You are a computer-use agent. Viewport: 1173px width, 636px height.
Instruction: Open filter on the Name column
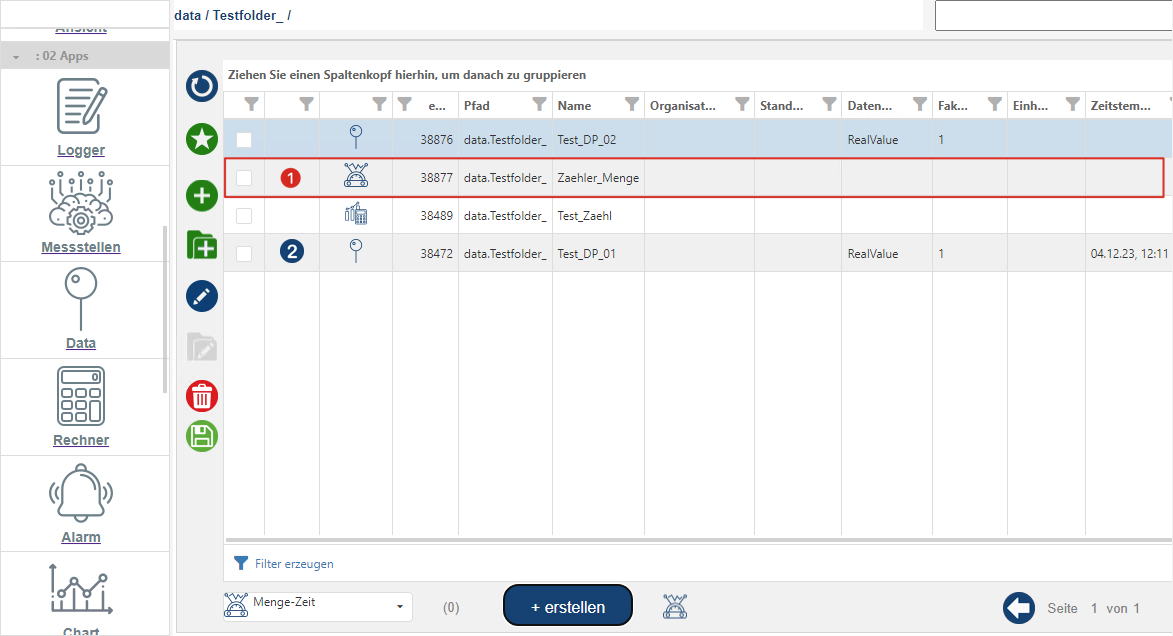tap(632, 104)
